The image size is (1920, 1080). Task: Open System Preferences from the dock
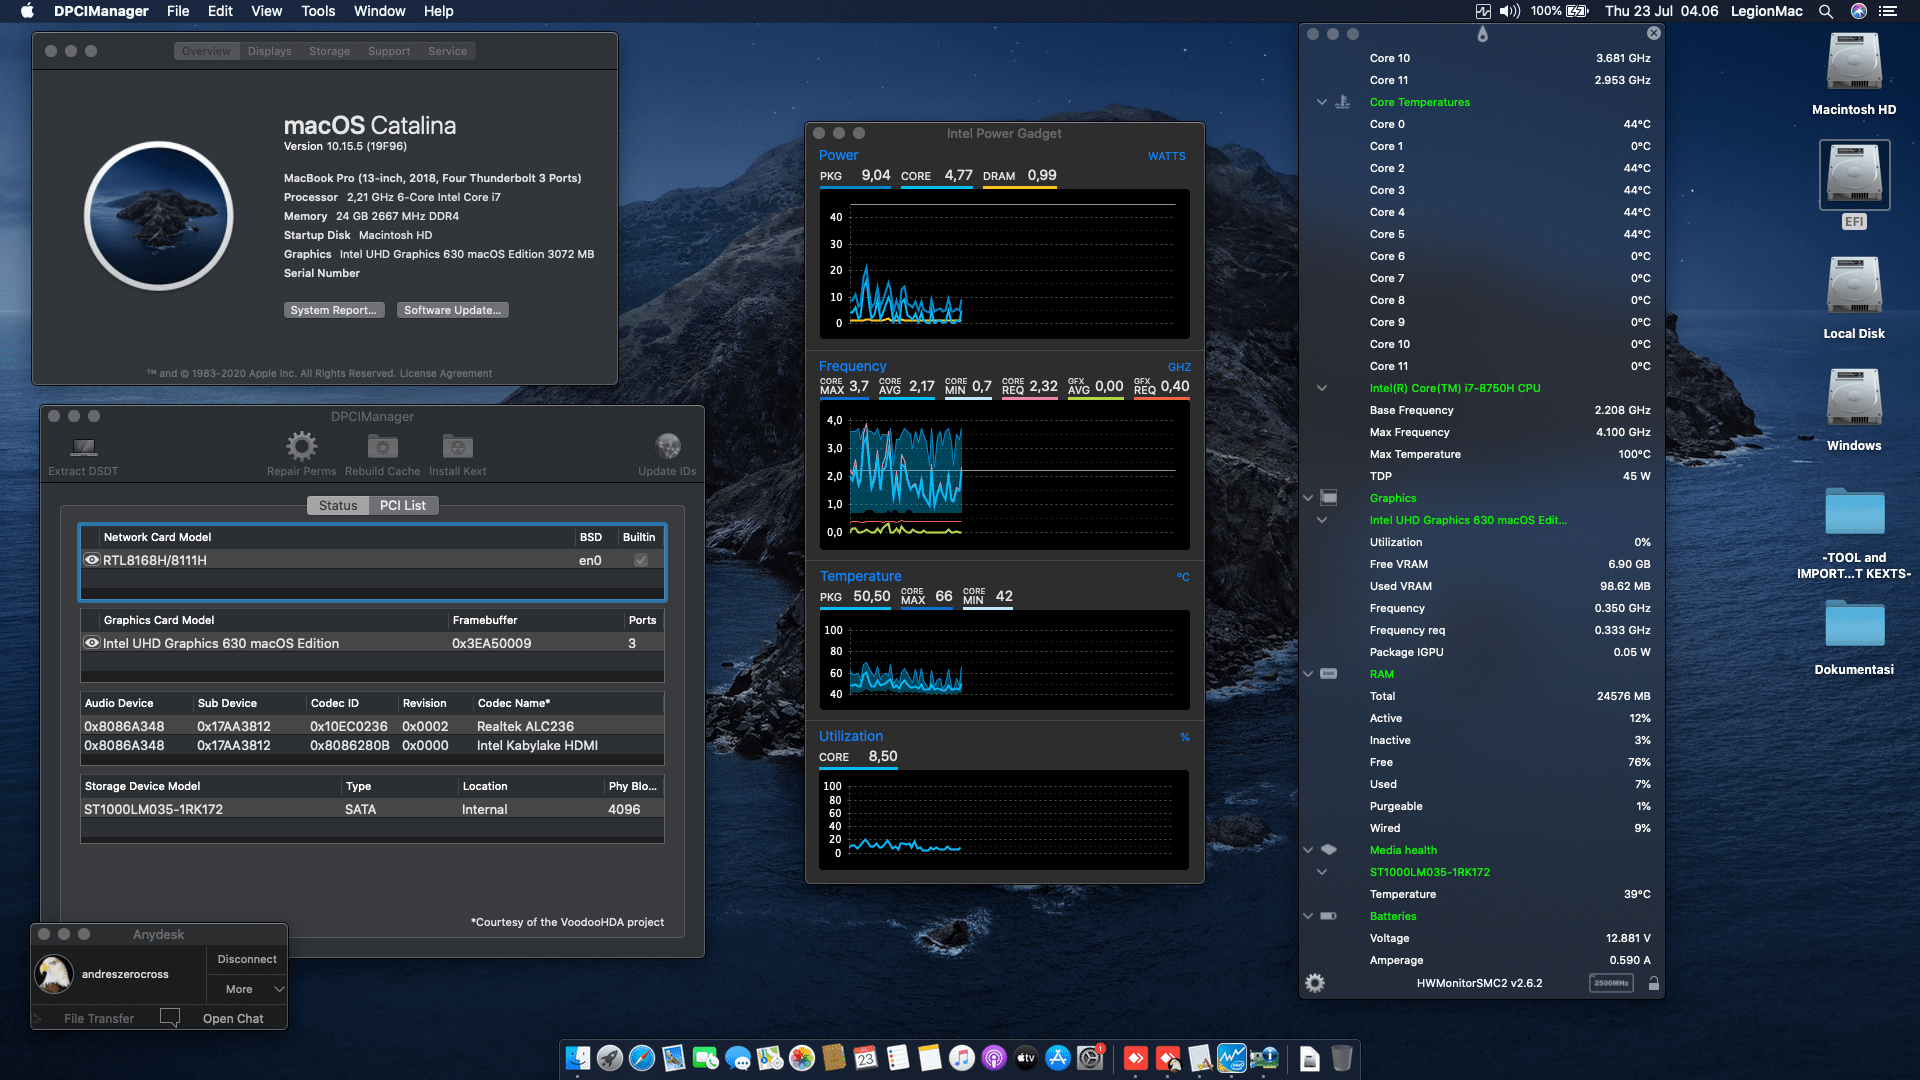click(1090, 1057)
